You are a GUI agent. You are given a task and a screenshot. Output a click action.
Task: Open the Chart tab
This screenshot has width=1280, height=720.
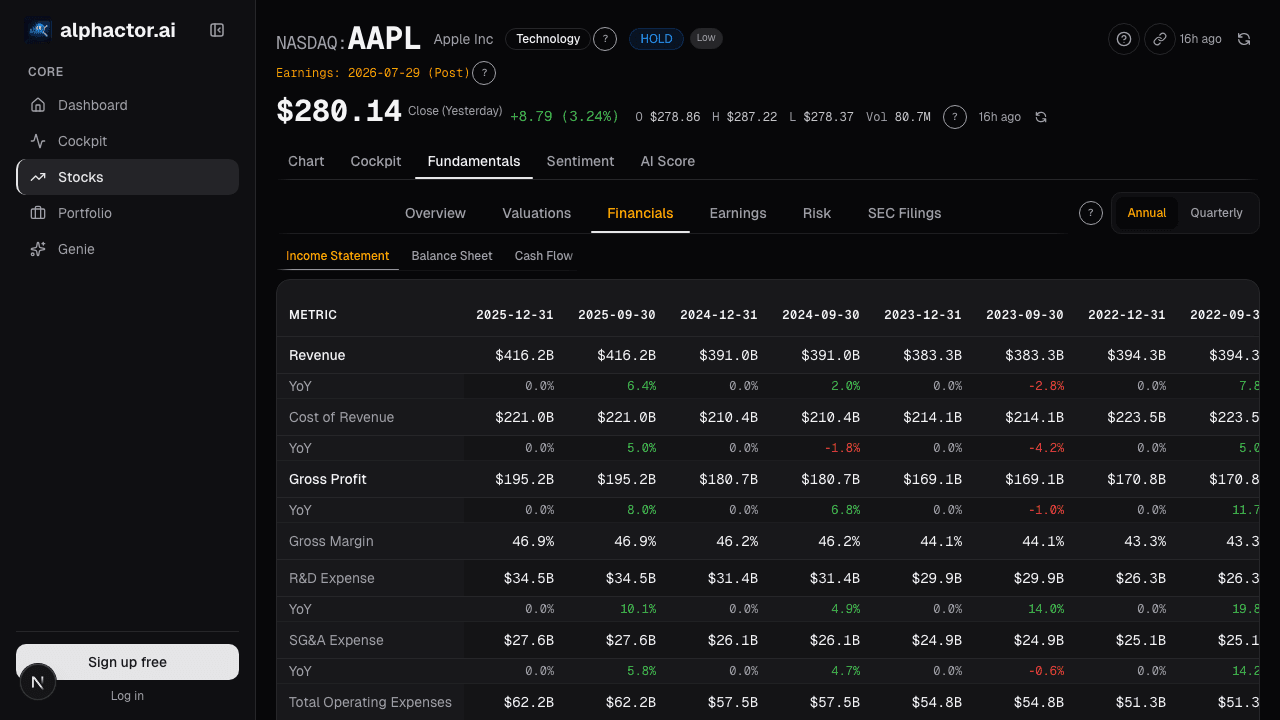click(306, 161)
